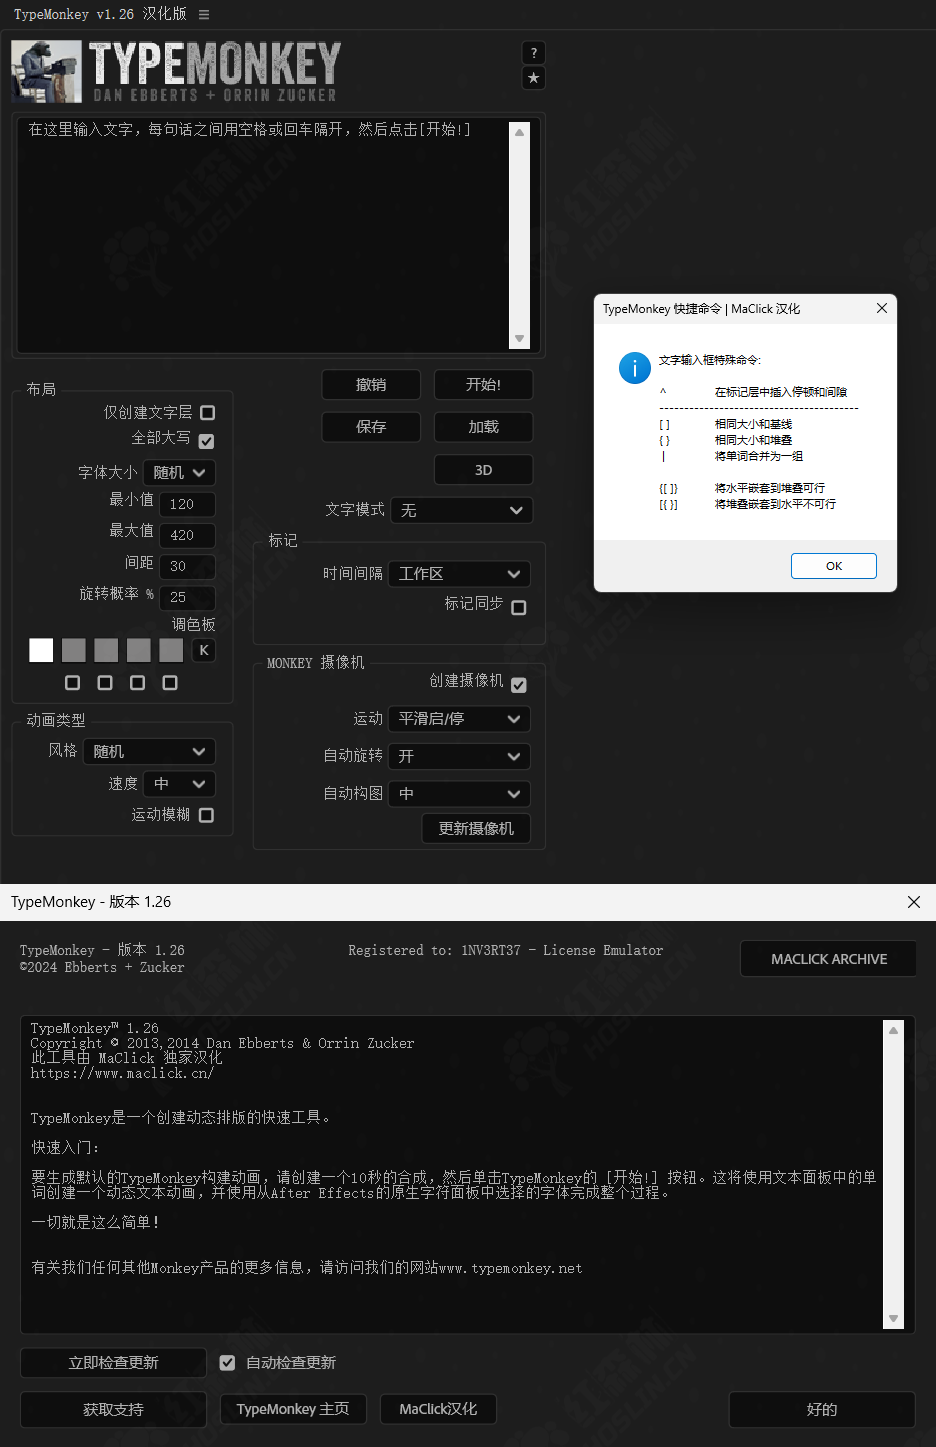Open the panel hamburger menu icon
The width and height of the screenshot is (936, 1447).
coord(204,14)
